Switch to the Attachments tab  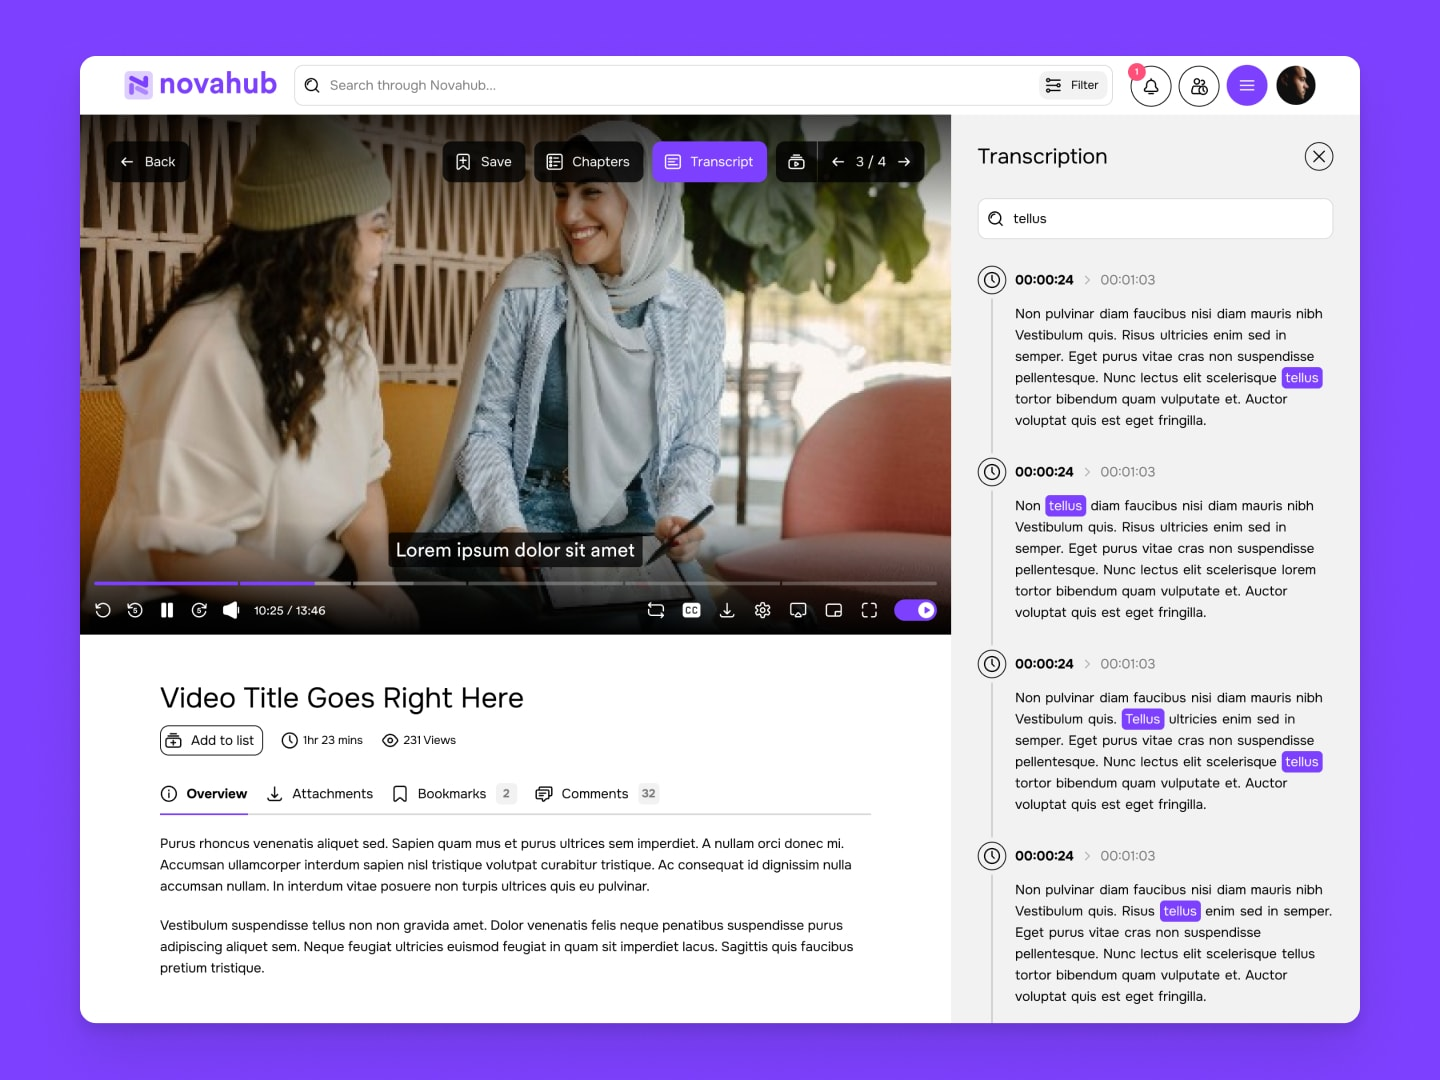point(320,794)
